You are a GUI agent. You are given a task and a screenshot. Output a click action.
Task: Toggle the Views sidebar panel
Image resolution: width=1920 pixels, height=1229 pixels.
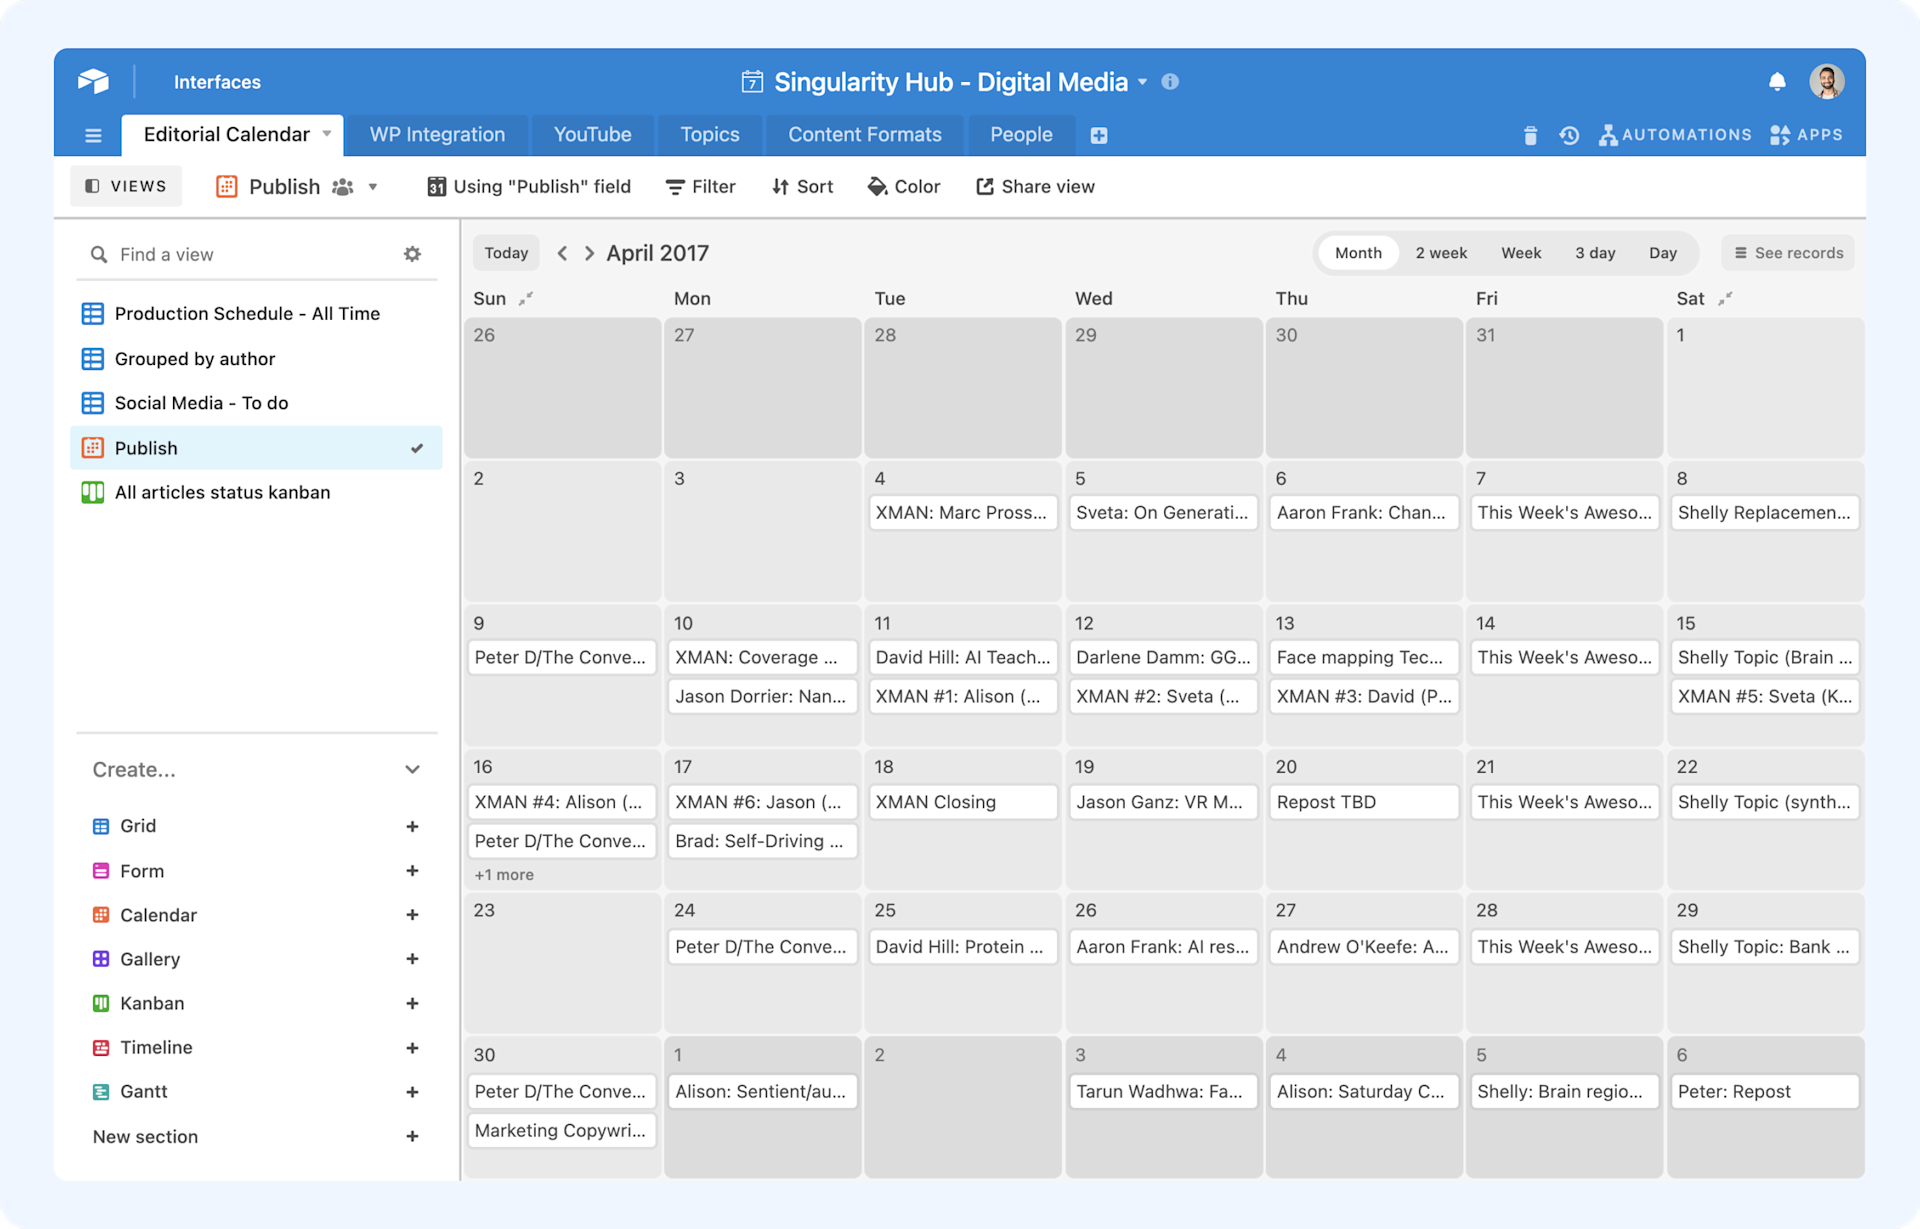pyautogui.click(x=126, y=186)
